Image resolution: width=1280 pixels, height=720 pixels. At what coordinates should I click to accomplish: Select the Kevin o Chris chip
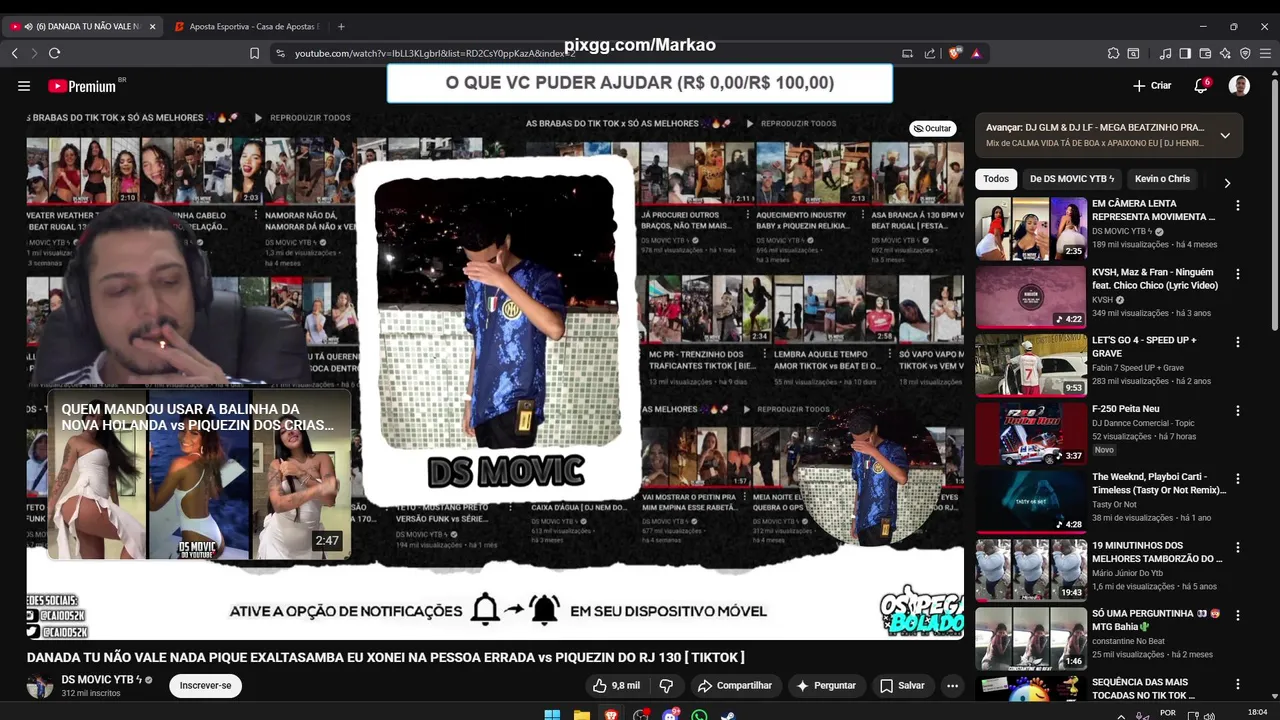tap(1162, 179)
